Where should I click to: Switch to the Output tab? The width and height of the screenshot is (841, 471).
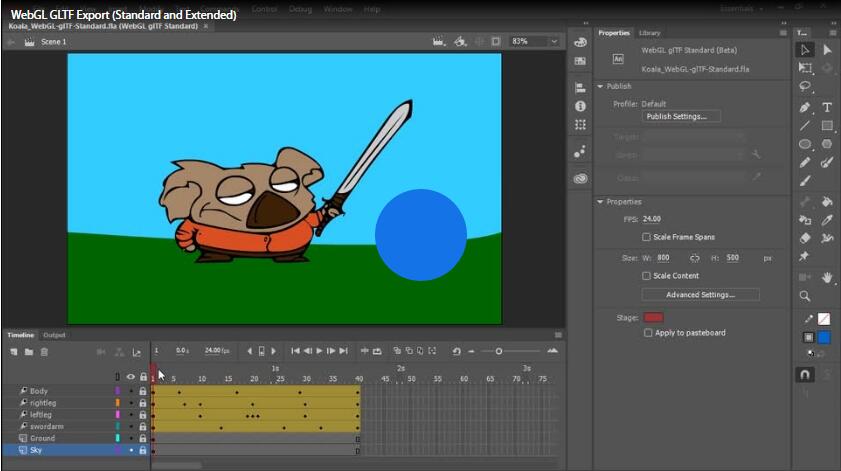[x=54, y=335]
